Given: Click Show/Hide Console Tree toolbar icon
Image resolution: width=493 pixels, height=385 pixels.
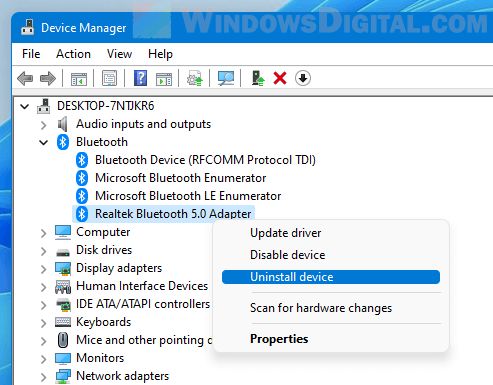Looking at the screenshot, I should tap(79, 79).
